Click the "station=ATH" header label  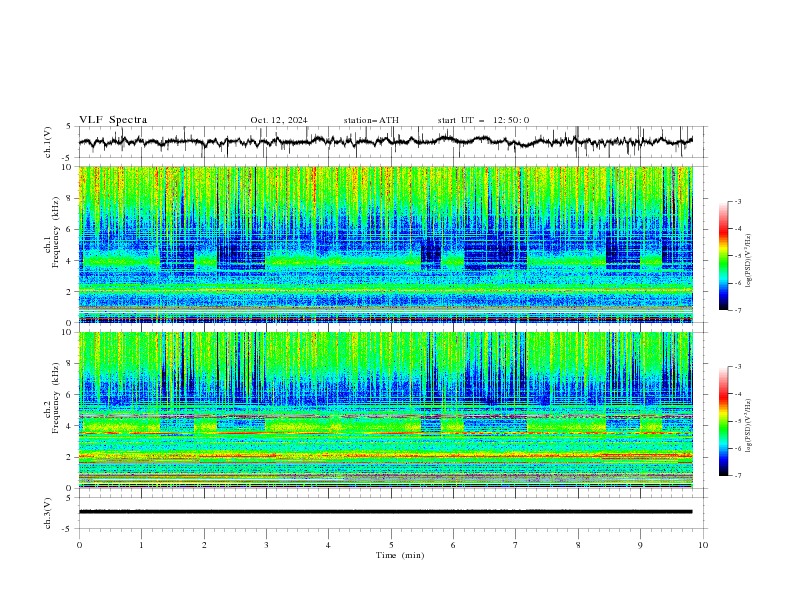pos(371,120)
